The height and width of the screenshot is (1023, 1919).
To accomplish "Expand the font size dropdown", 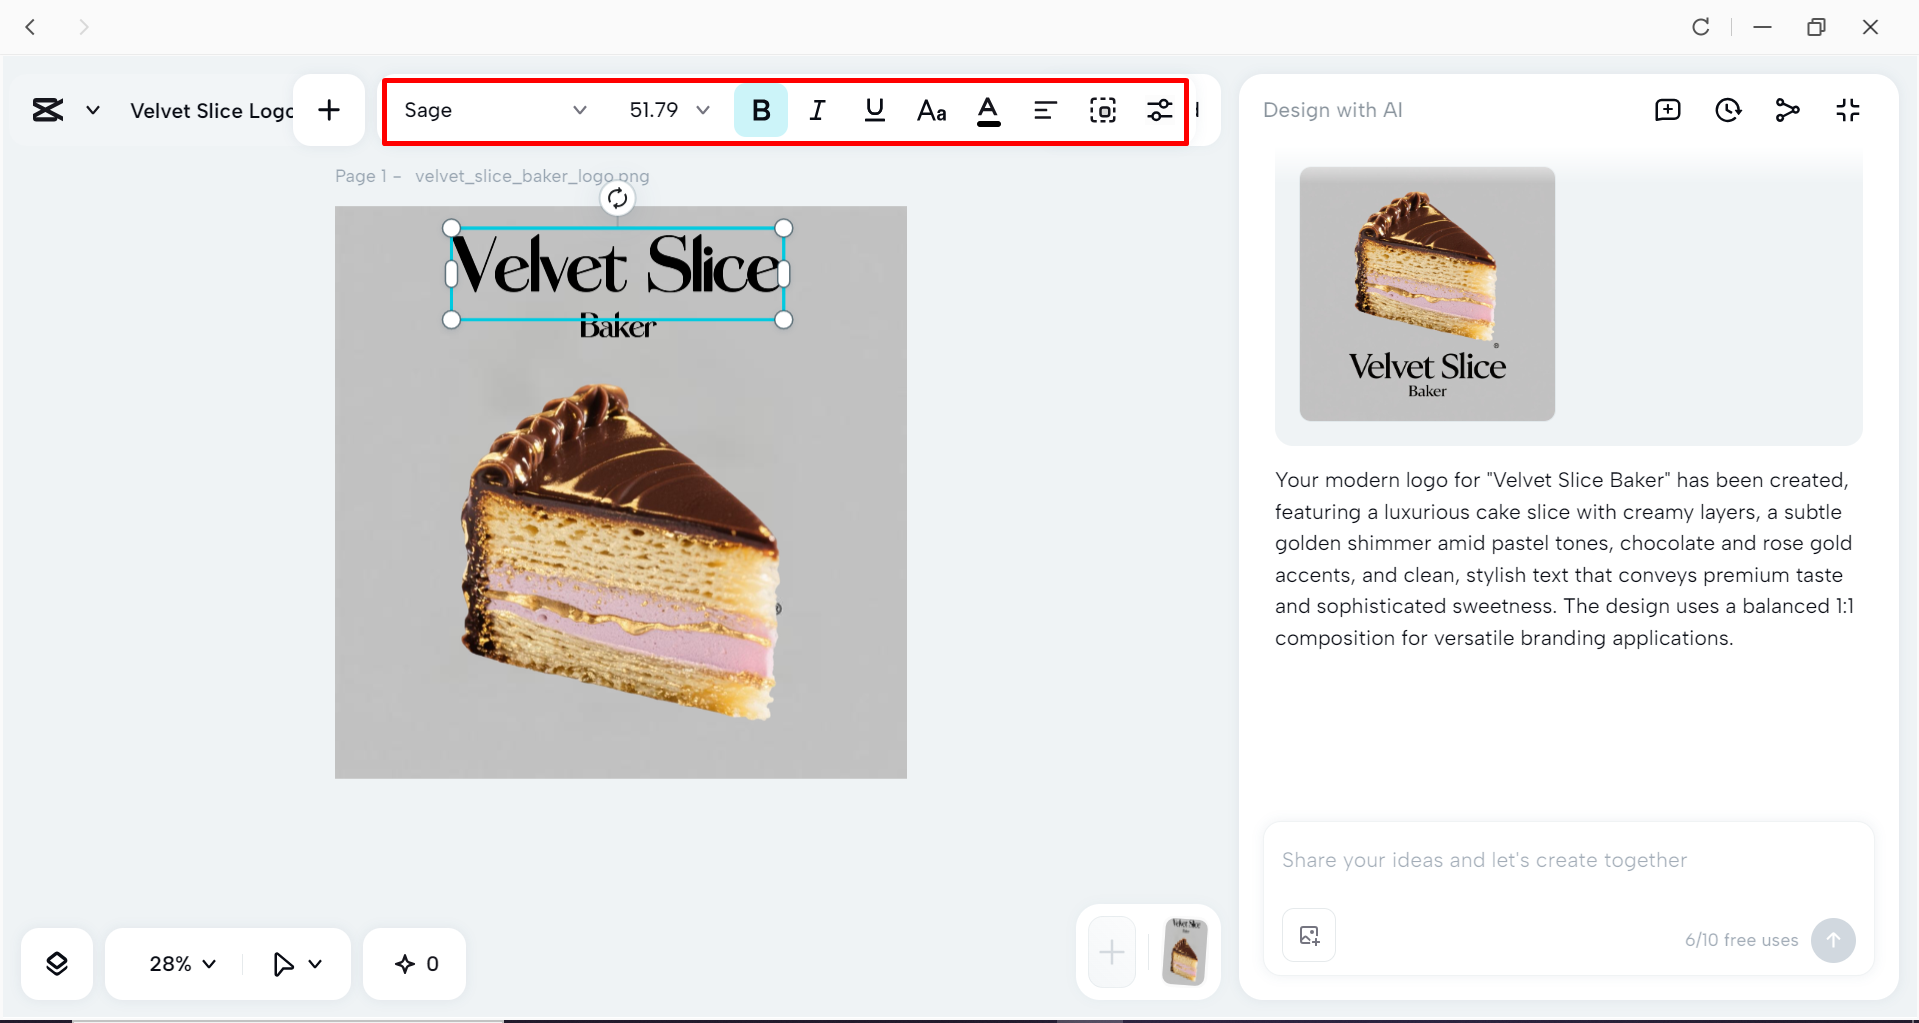I will (x=703, y=110).
